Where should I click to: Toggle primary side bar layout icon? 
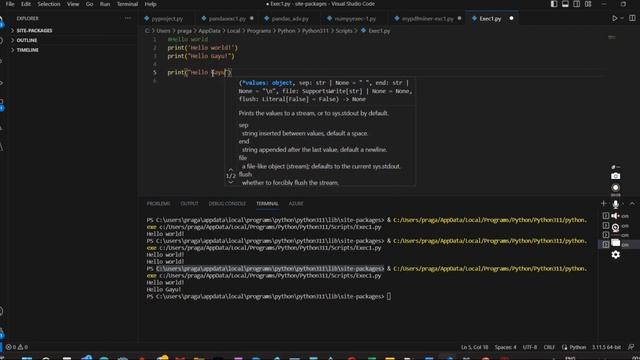[554, 4]
